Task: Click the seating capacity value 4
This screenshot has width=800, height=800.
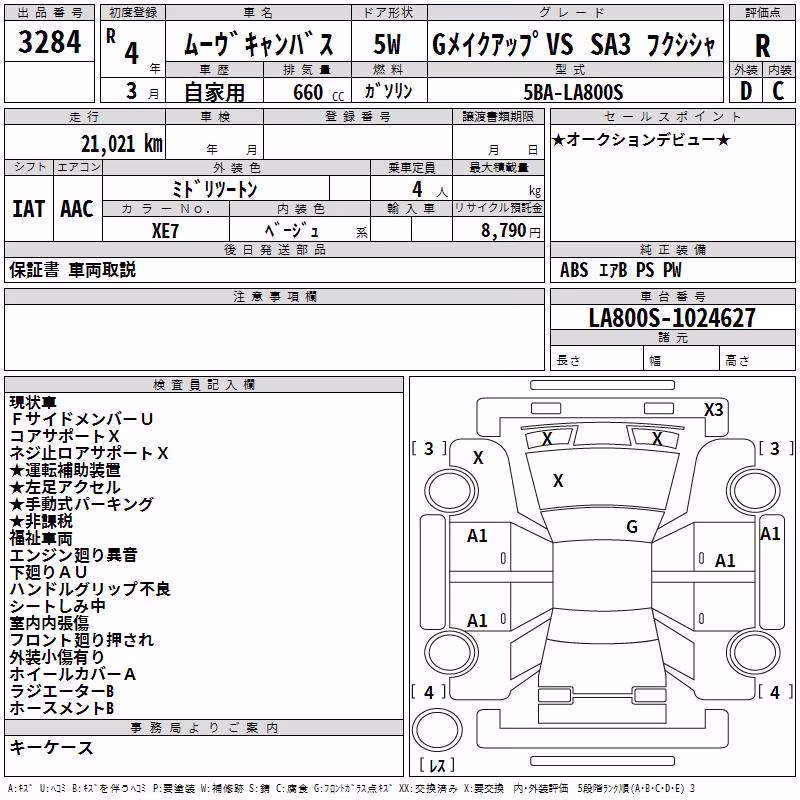Action: 417,189
